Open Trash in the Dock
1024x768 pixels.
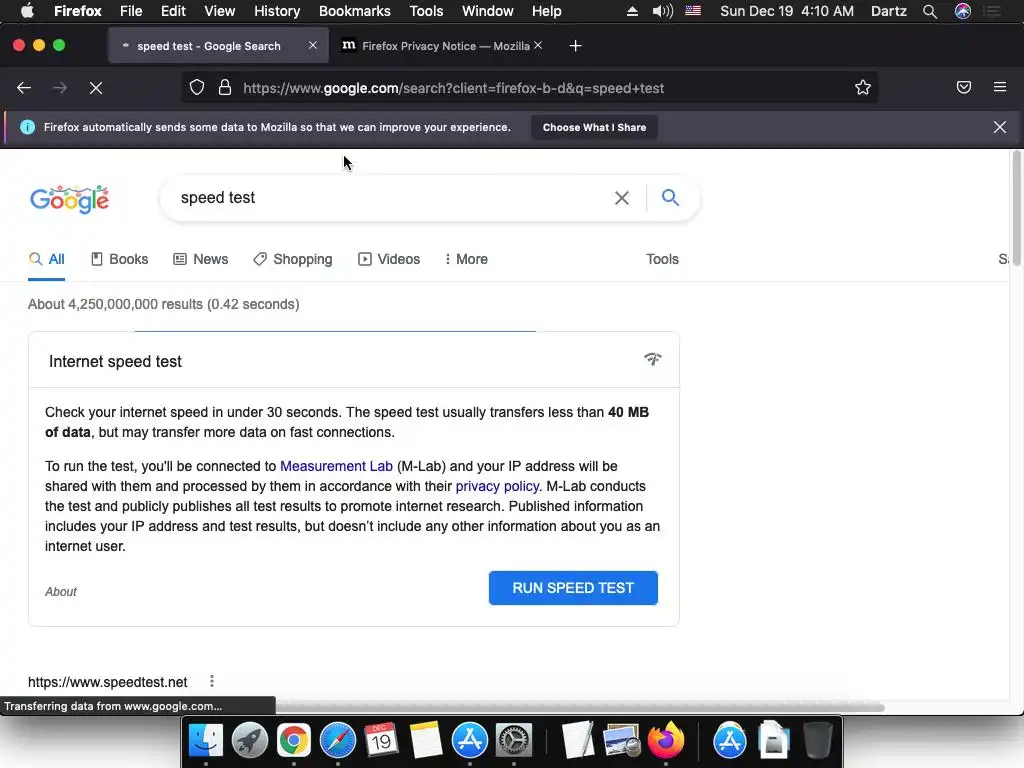[818, 740]
